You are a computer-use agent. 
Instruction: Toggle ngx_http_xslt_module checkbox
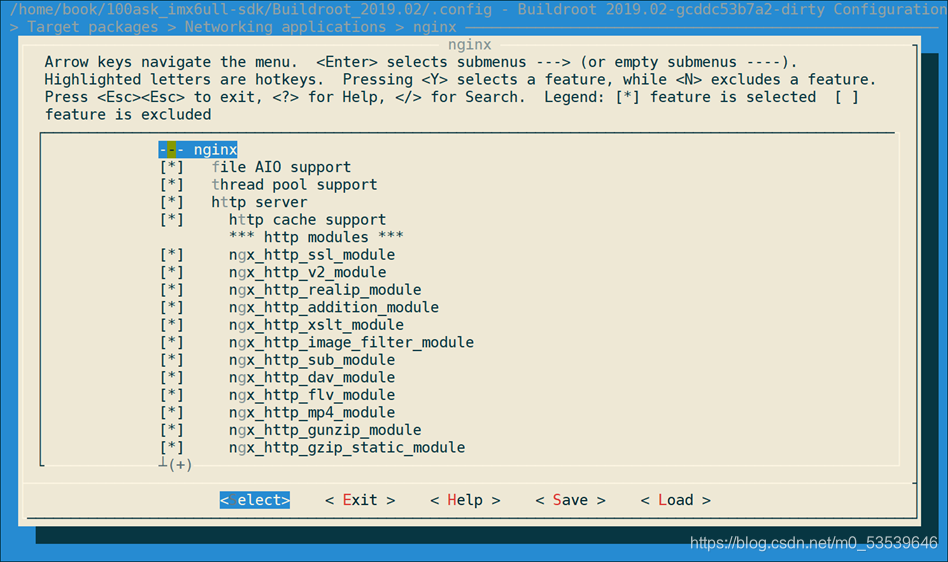[172, 325]
